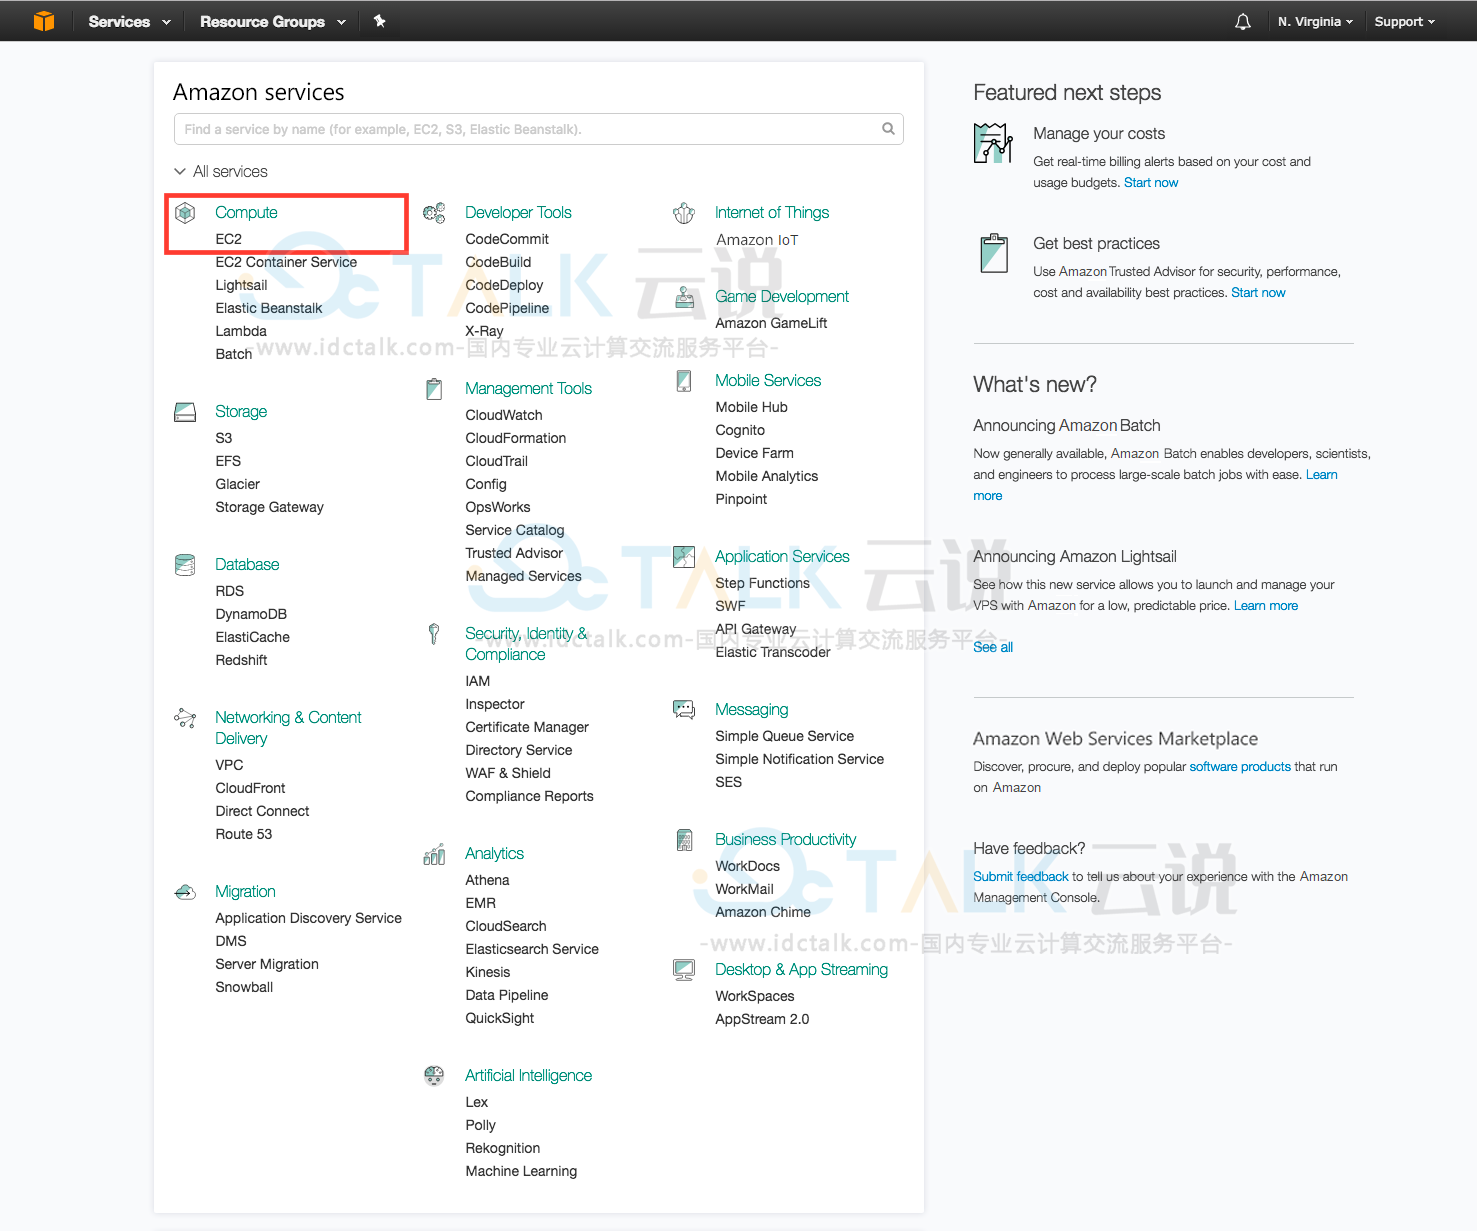Click Start now under Manage your costs
The width and height of the screenshot is (1477, 1231).
point(1151,183)
